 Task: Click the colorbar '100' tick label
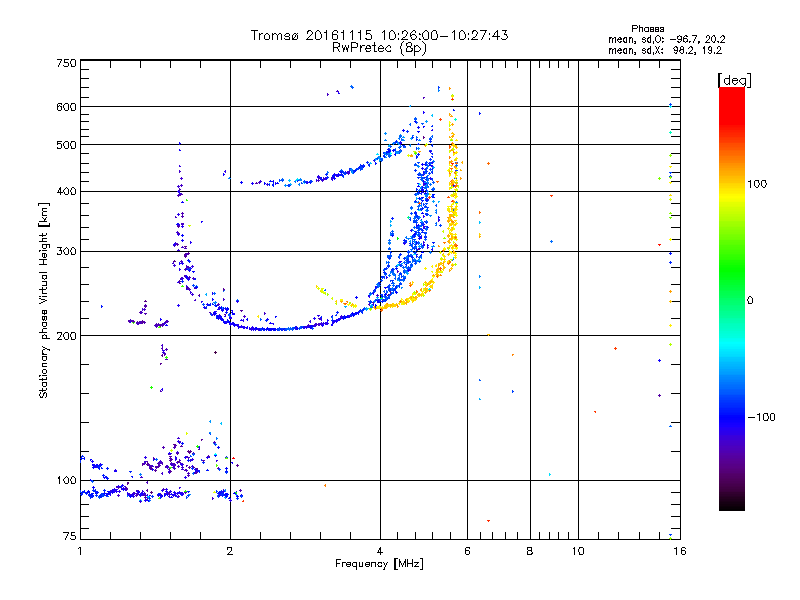tap(757, 184)
